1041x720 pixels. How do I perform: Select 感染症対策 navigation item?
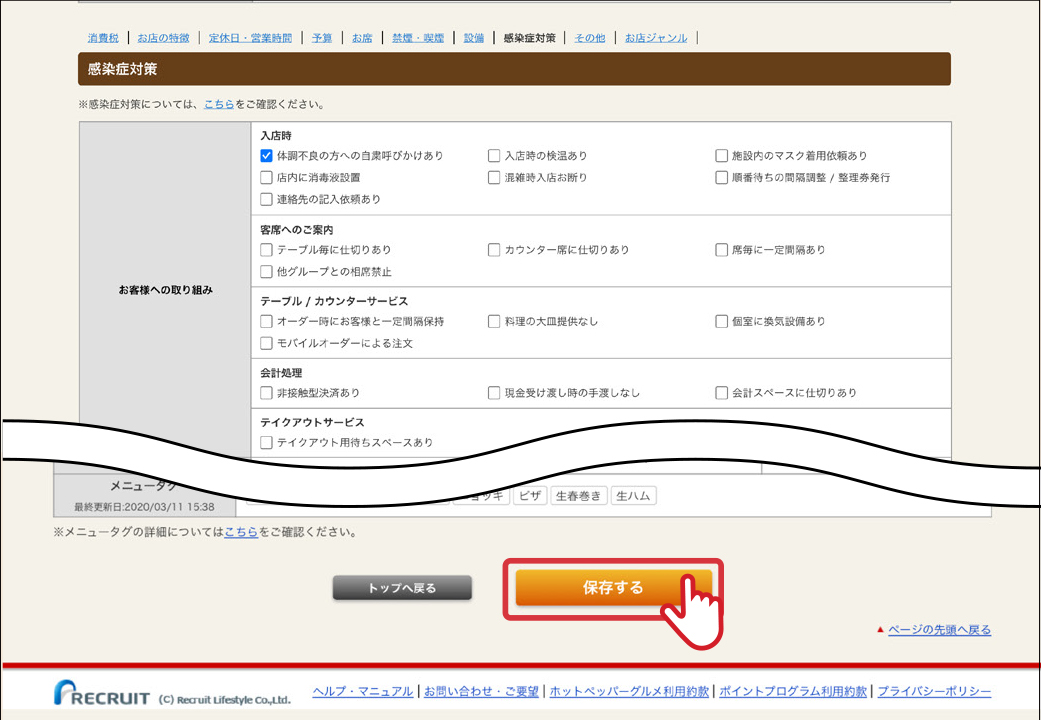coord(530,38)
